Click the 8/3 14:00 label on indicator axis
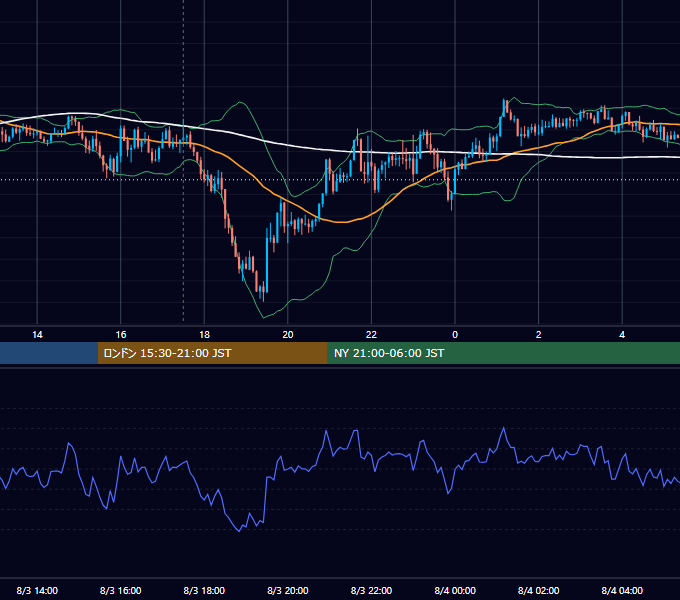Screen dimensions: 680x600 (x=37, y=590)
